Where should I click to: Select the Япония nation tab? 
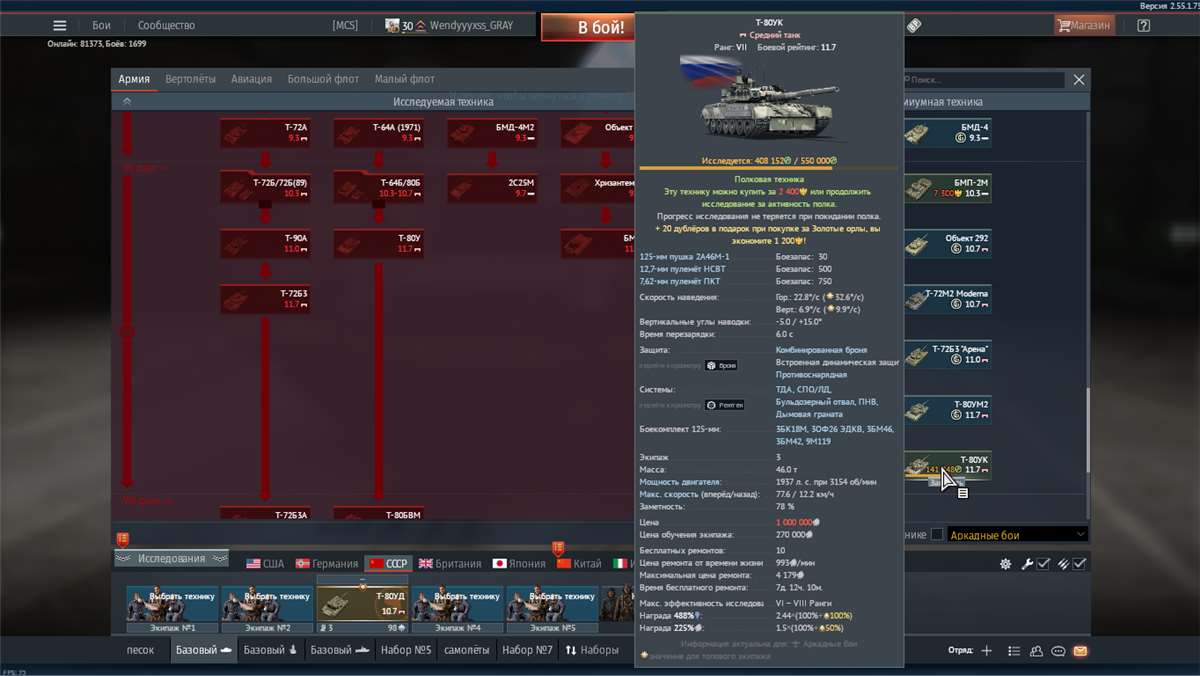point(519,564)
